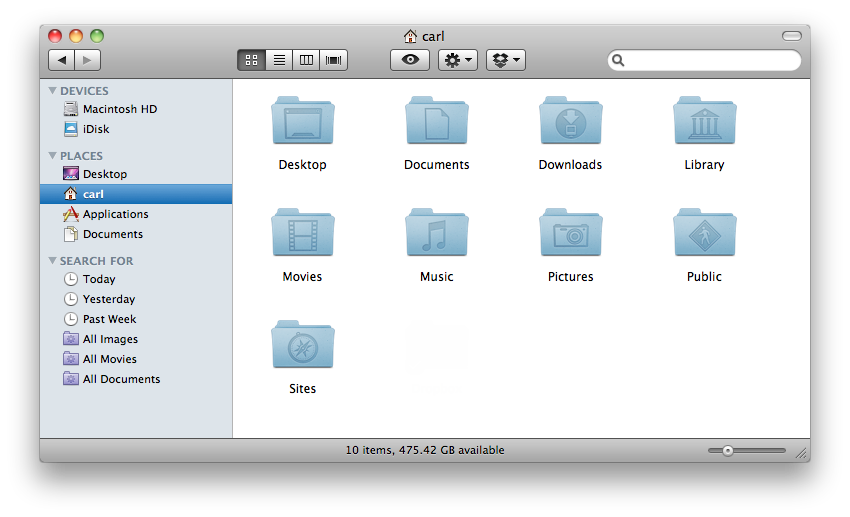Click the magnifying glass search icon
Screen dimensions: 850x517
pyautogui.click(x=618, y=60)
